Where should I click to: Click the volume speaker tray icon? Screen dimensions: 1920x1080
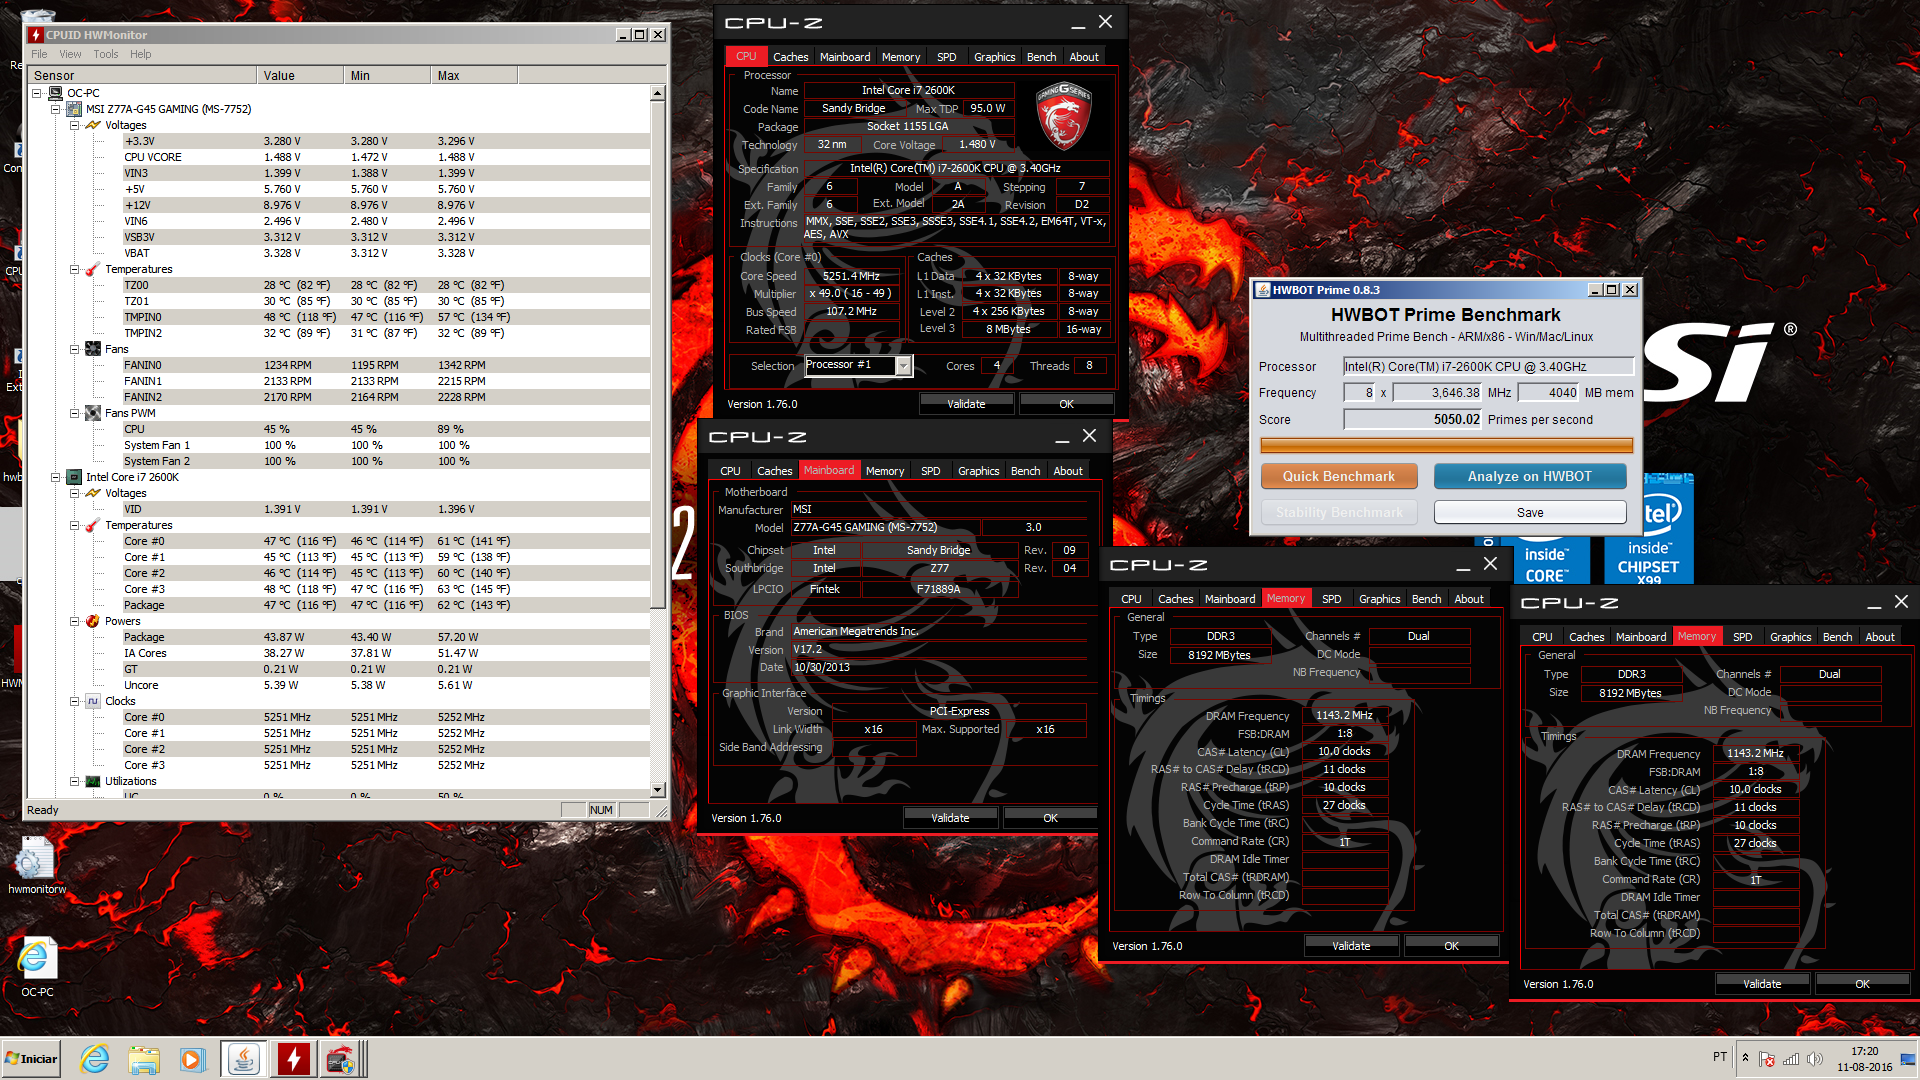pos(1814,1059)
